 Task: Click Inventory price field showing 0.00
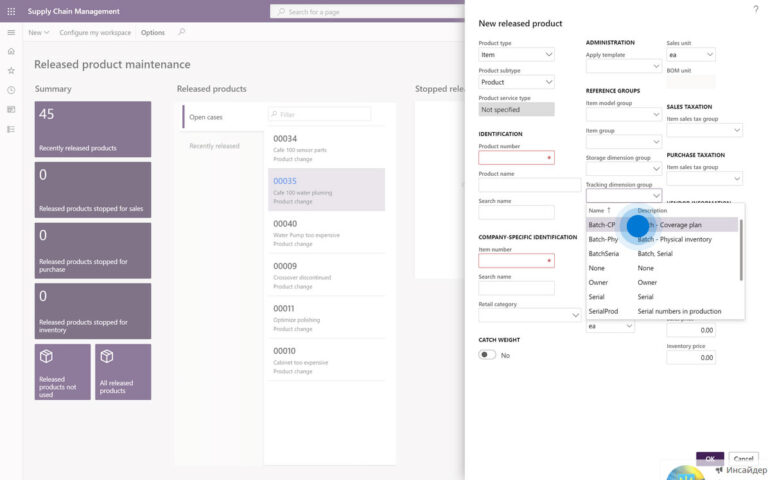pyautogui.click(x=691, y=357)
